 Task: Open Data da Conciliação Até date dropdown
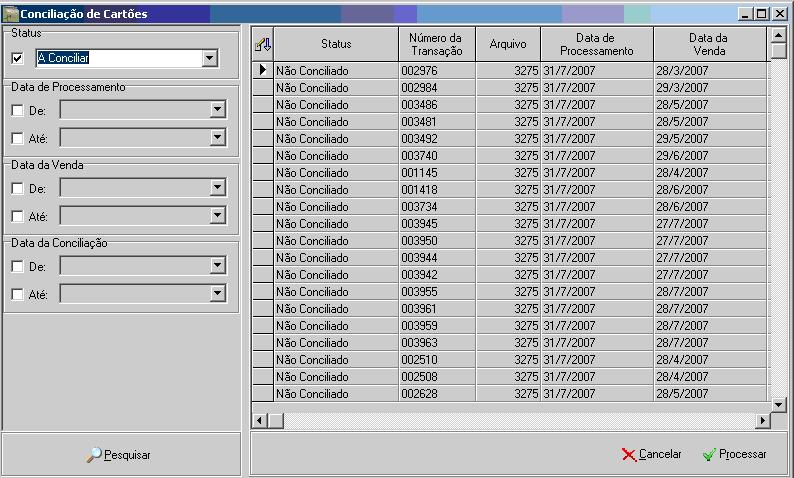coord(218,293)
